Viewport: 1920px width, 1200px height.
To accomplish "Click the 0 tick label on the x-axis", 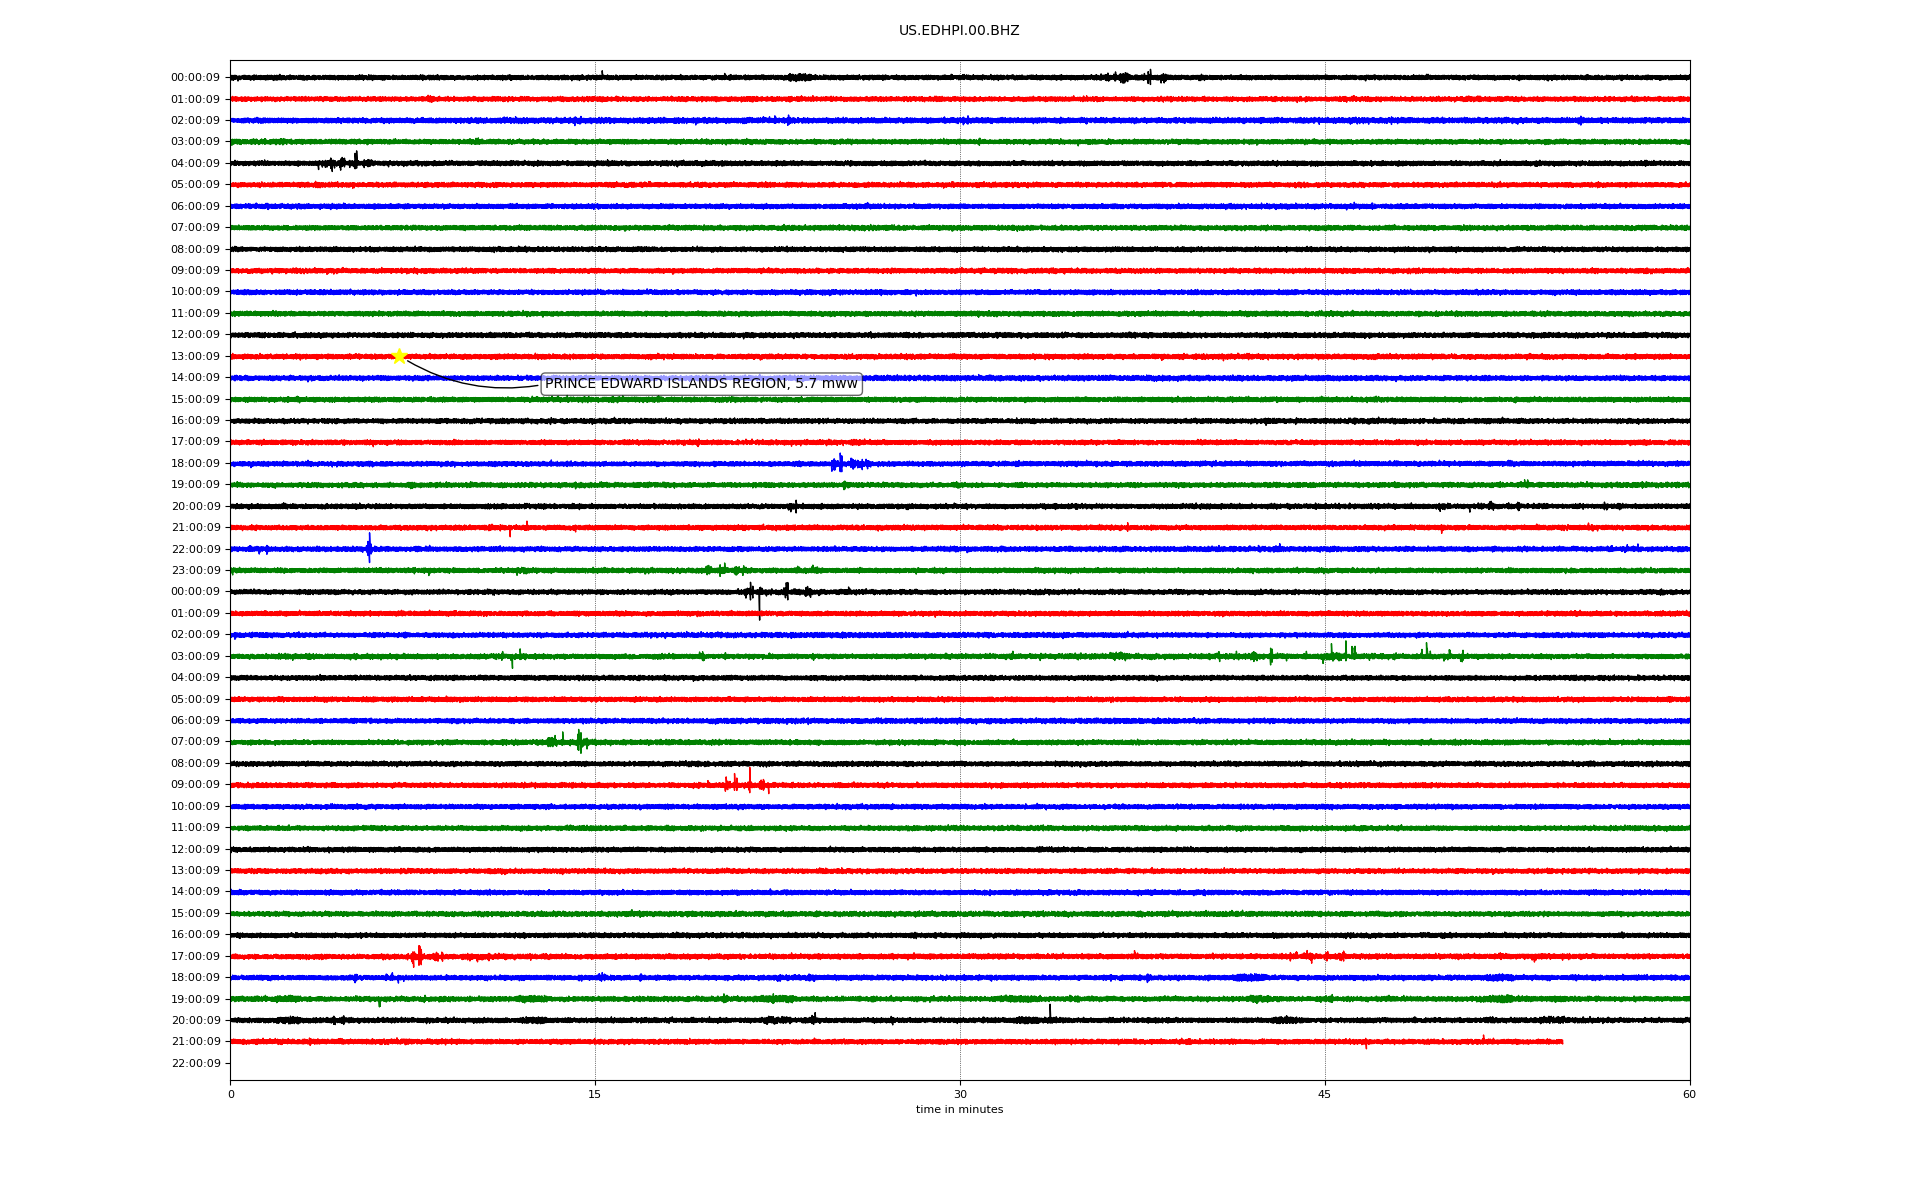I will click(231, 1095).
